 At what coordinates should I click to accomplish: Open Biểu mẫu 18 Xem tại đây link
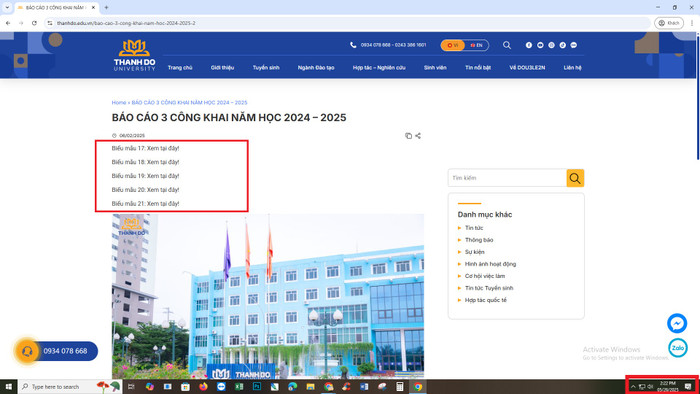(x=145, y=162)
